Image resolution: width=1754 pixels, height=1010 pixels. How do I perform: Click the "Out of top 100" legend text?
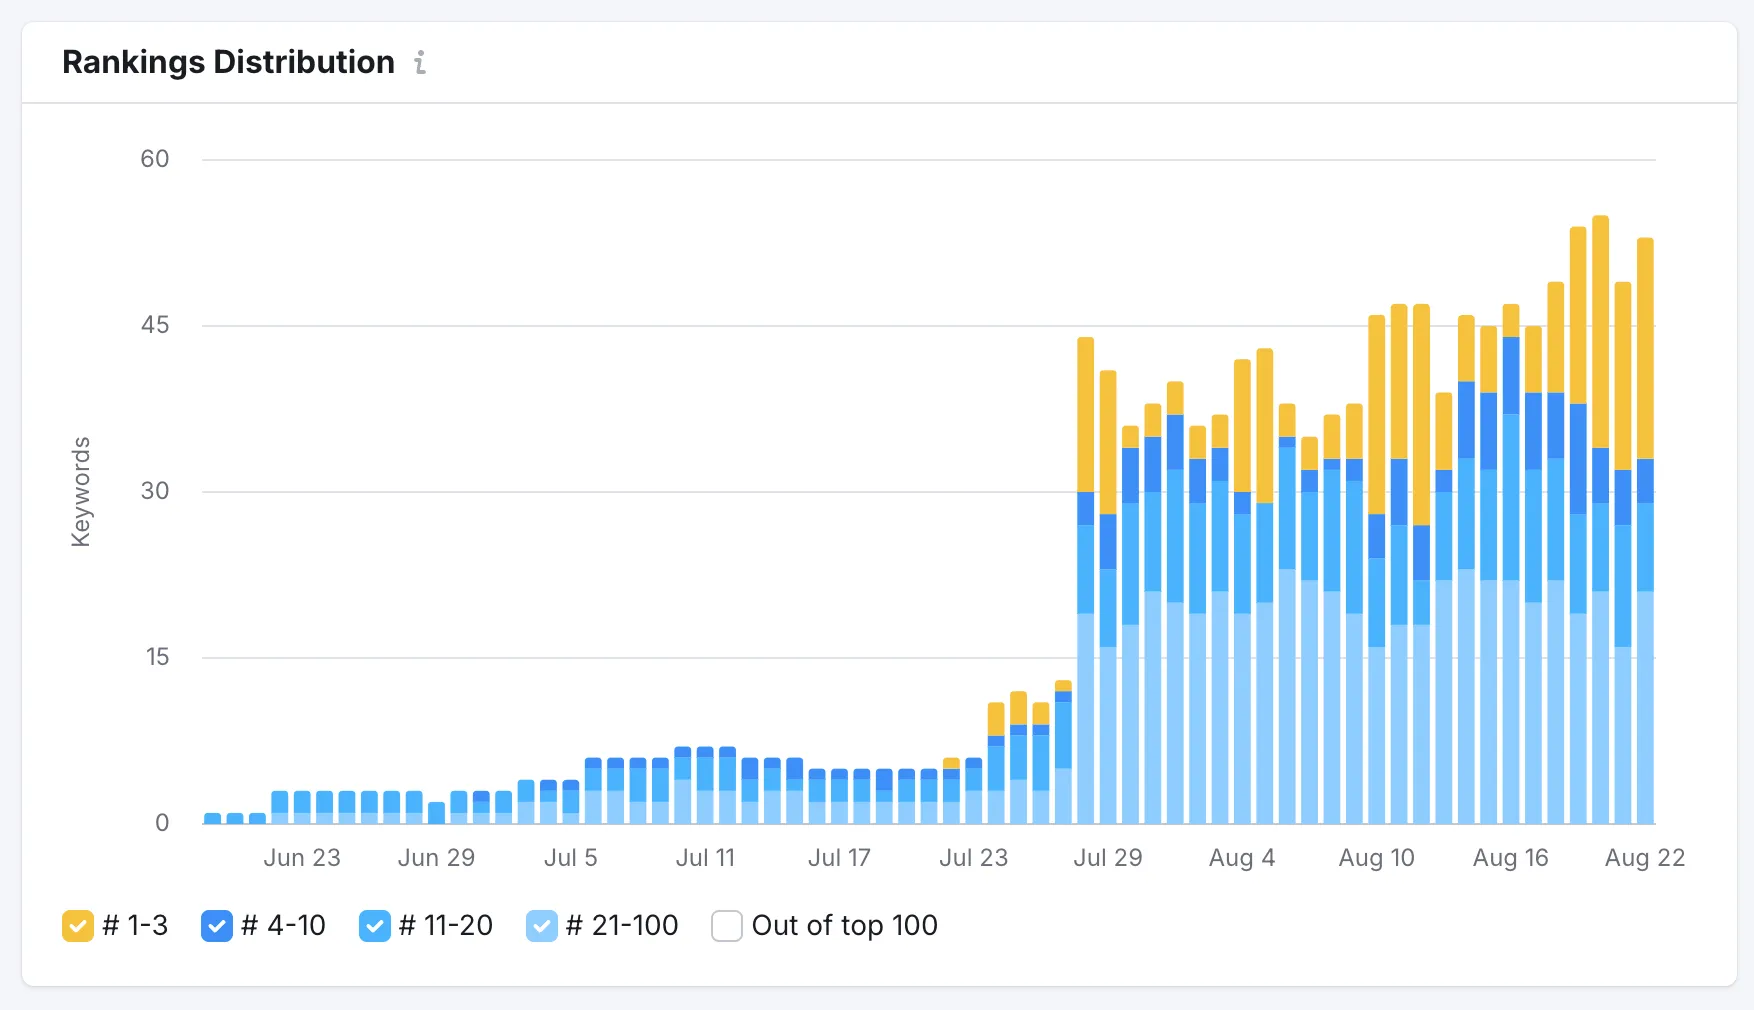(x=844, y=926)
